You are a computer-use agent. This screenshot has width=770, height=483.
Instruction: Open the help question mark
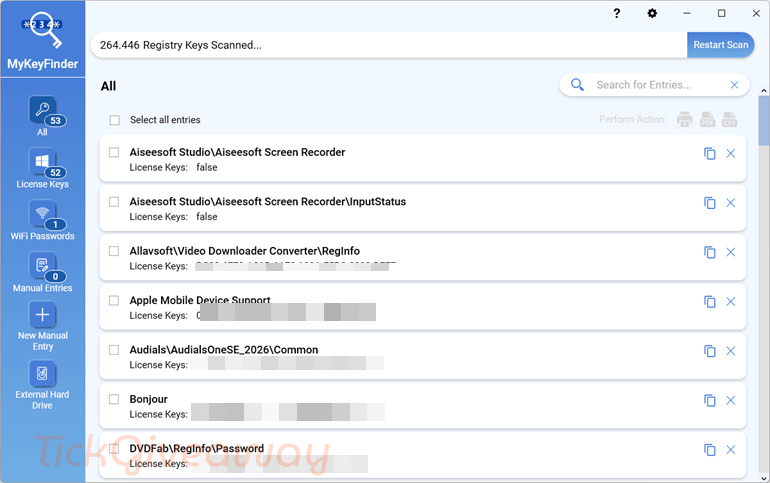point(617,13)
